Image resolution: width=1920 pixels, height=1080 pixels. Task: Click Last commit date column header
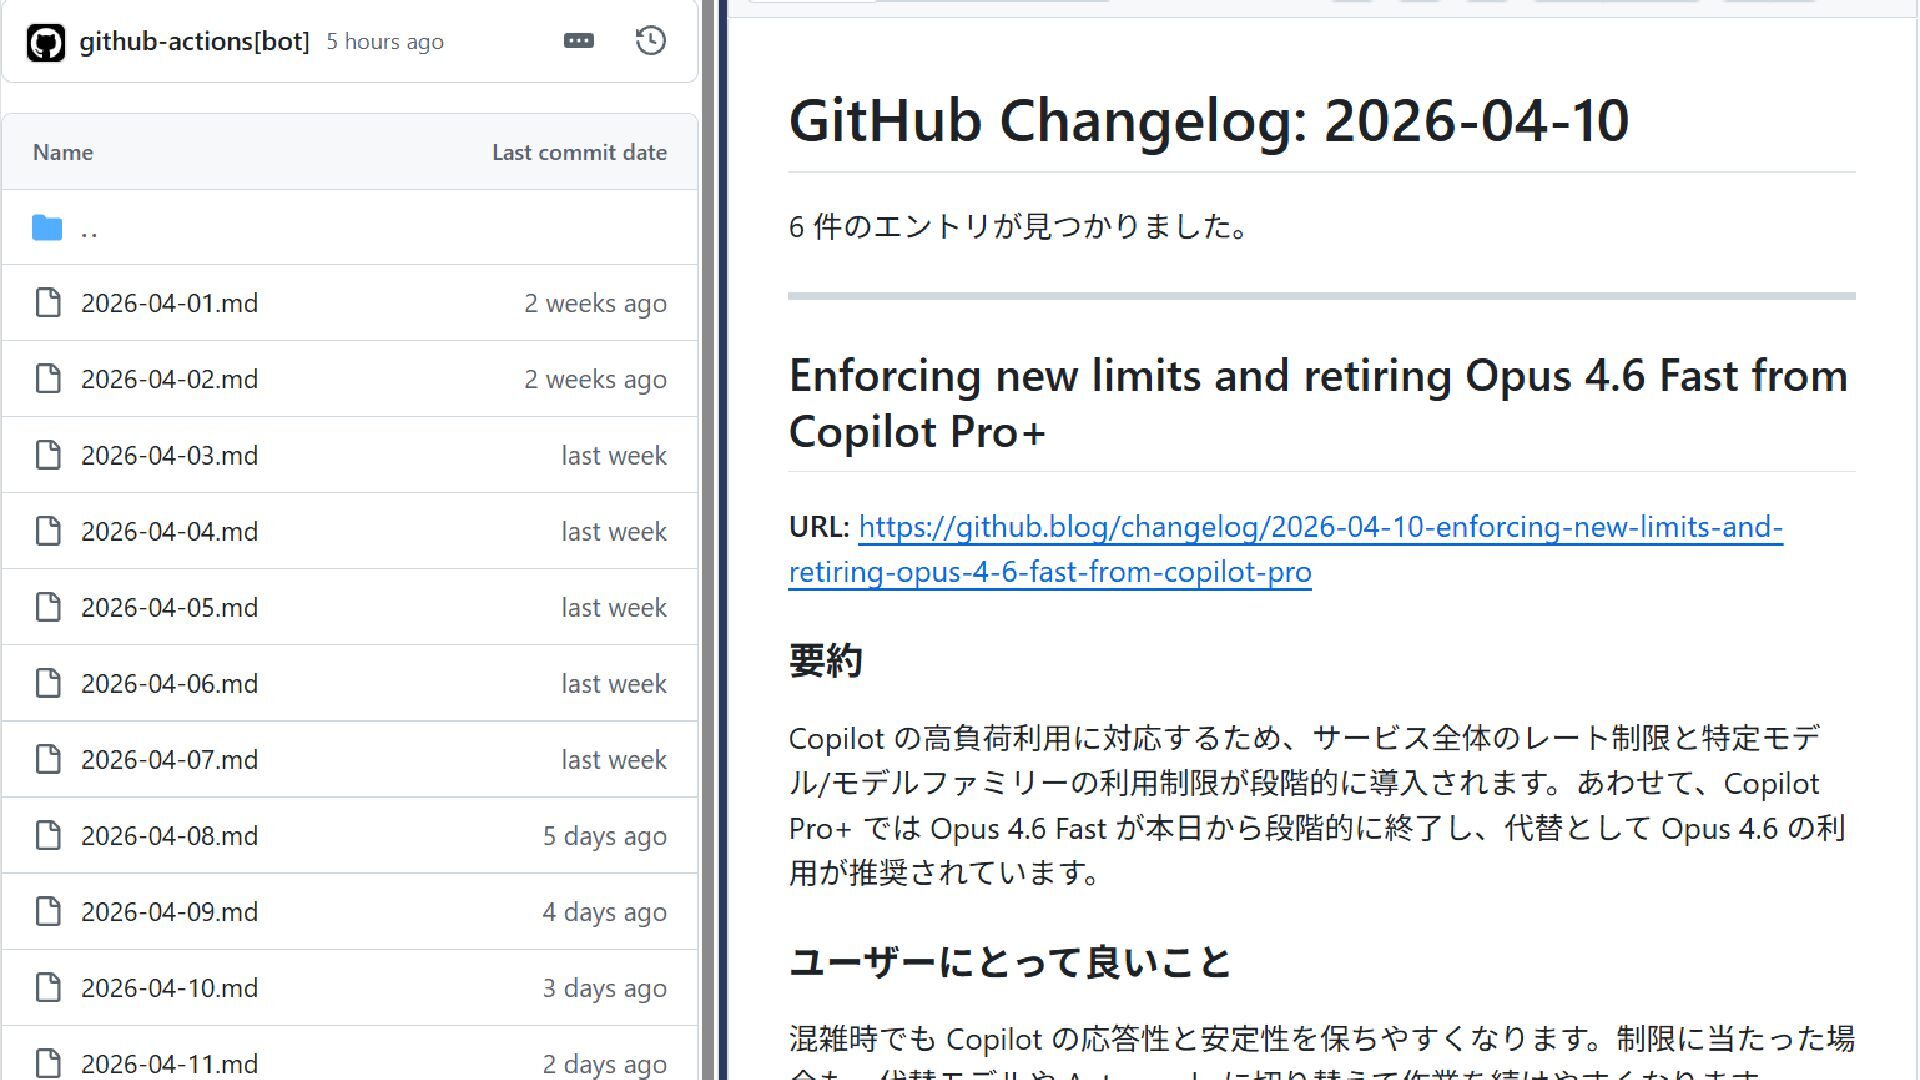[579, 152]
